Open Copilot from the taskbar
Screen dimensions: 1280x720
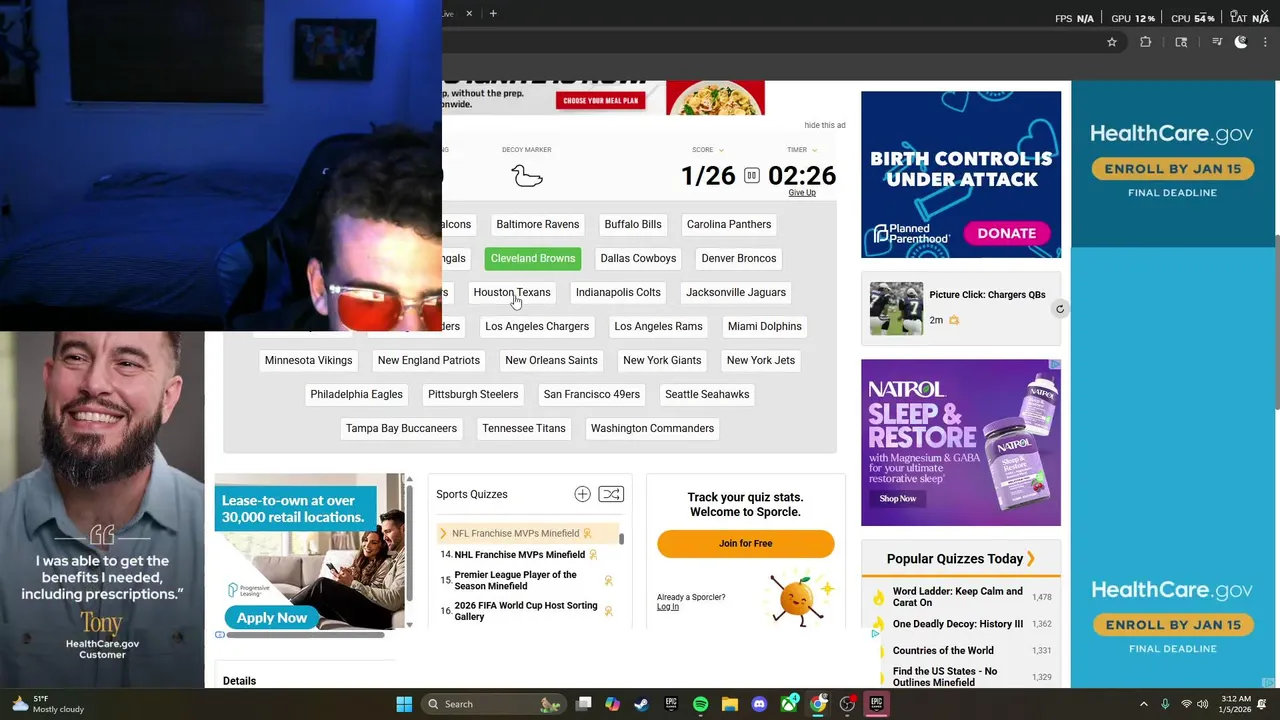tap(612, 704)
